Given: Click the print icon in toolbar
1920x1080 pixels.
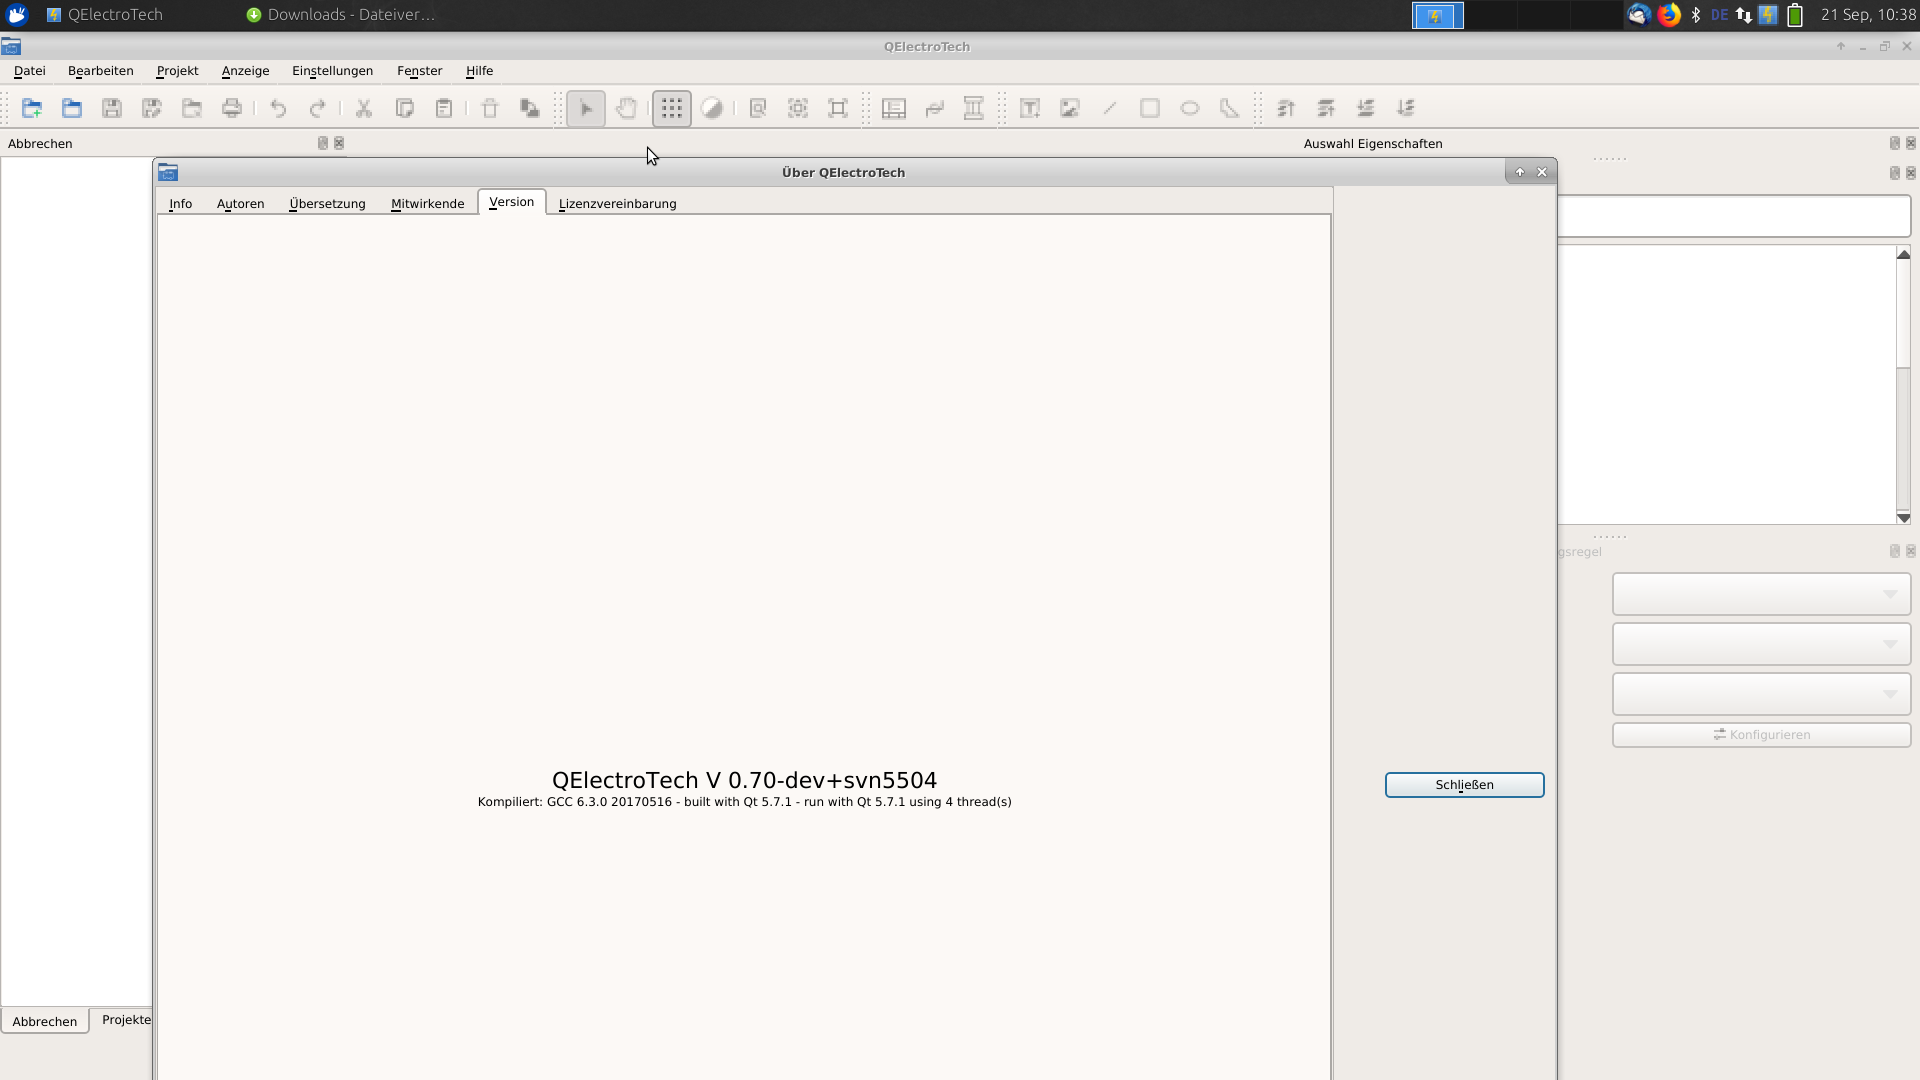Looking at the screenshot, I should pyautogui.click(x=232, y=108).
